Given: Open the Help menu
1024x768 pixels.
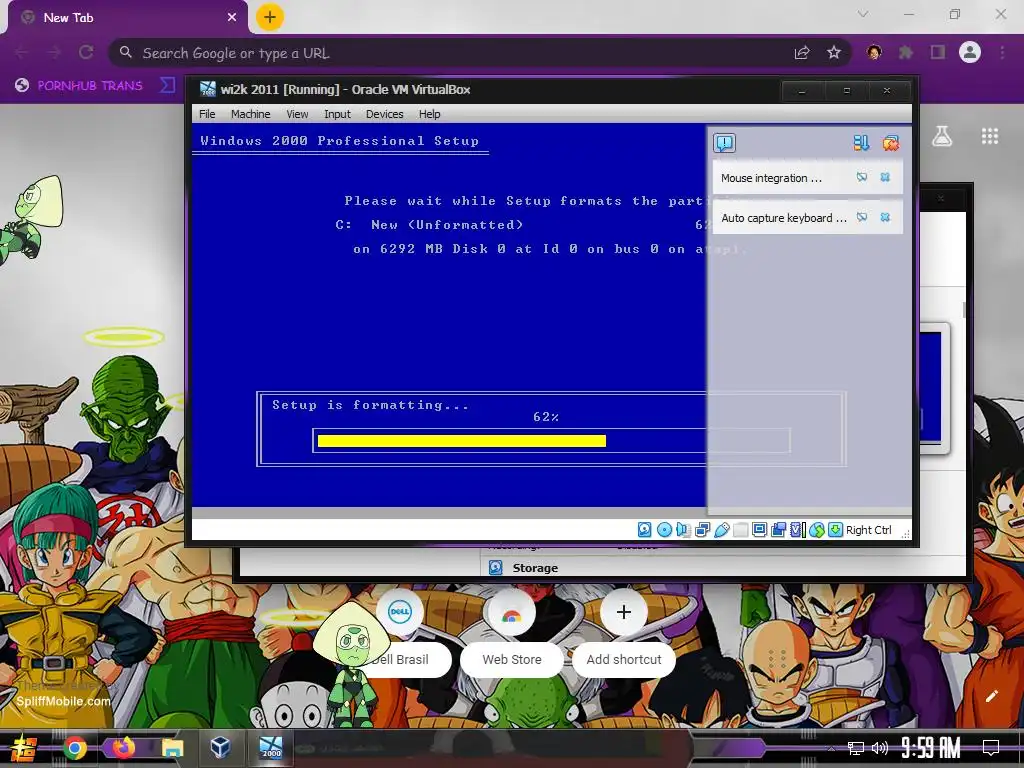Looking at the screenshot, I should click(x=429, y=114).
